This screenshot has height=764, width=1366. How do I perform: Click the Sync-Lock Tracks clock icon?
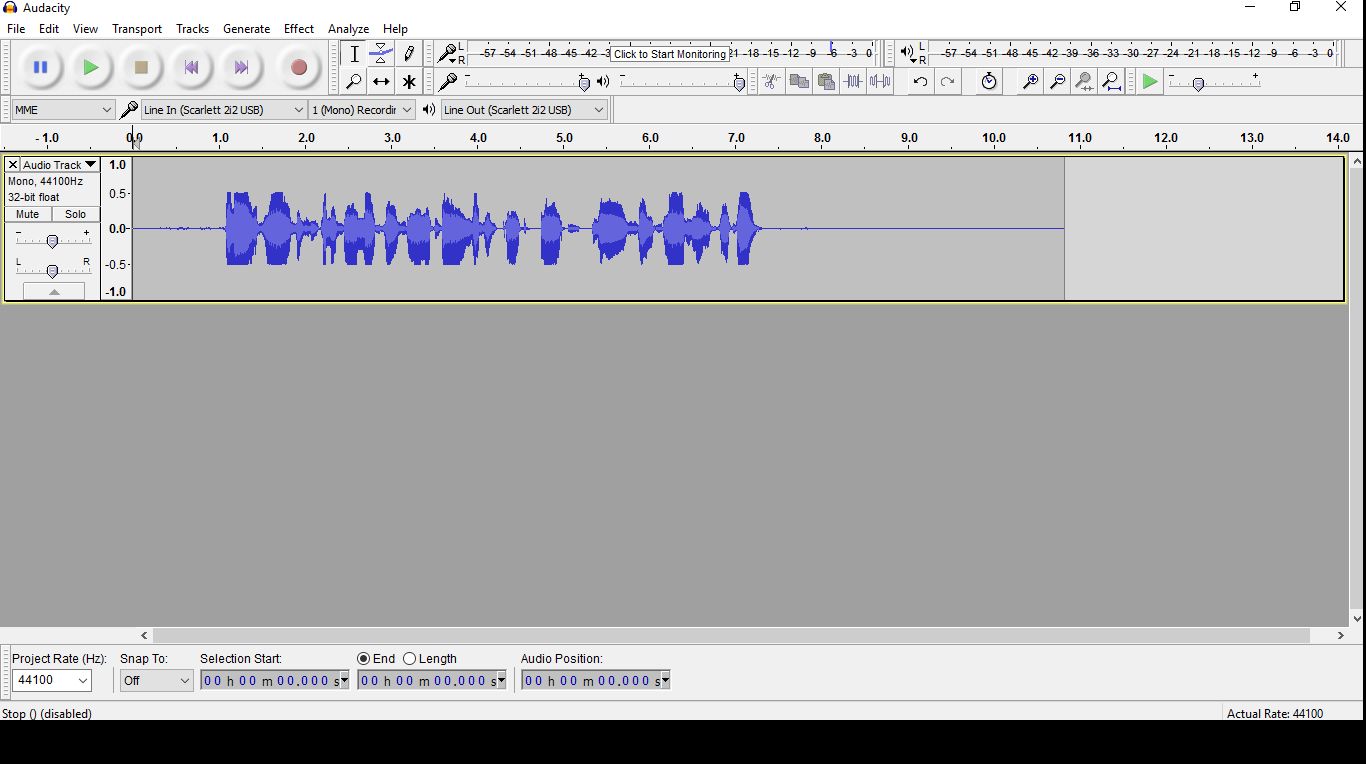(989, 82)
